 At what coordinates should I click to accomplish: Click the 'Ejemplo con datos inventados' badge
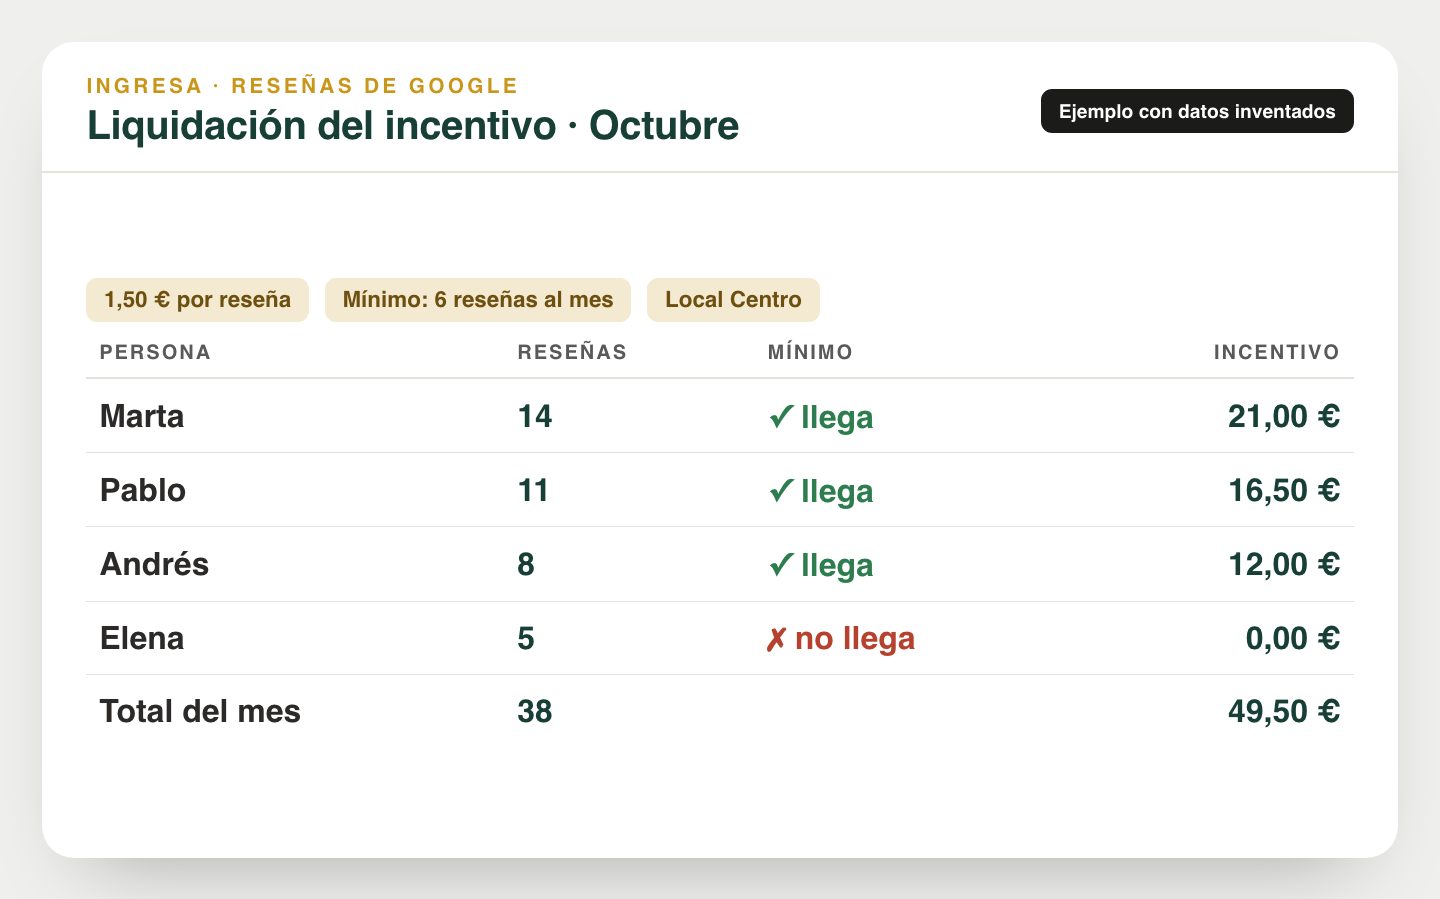[x=1197, y=111]
